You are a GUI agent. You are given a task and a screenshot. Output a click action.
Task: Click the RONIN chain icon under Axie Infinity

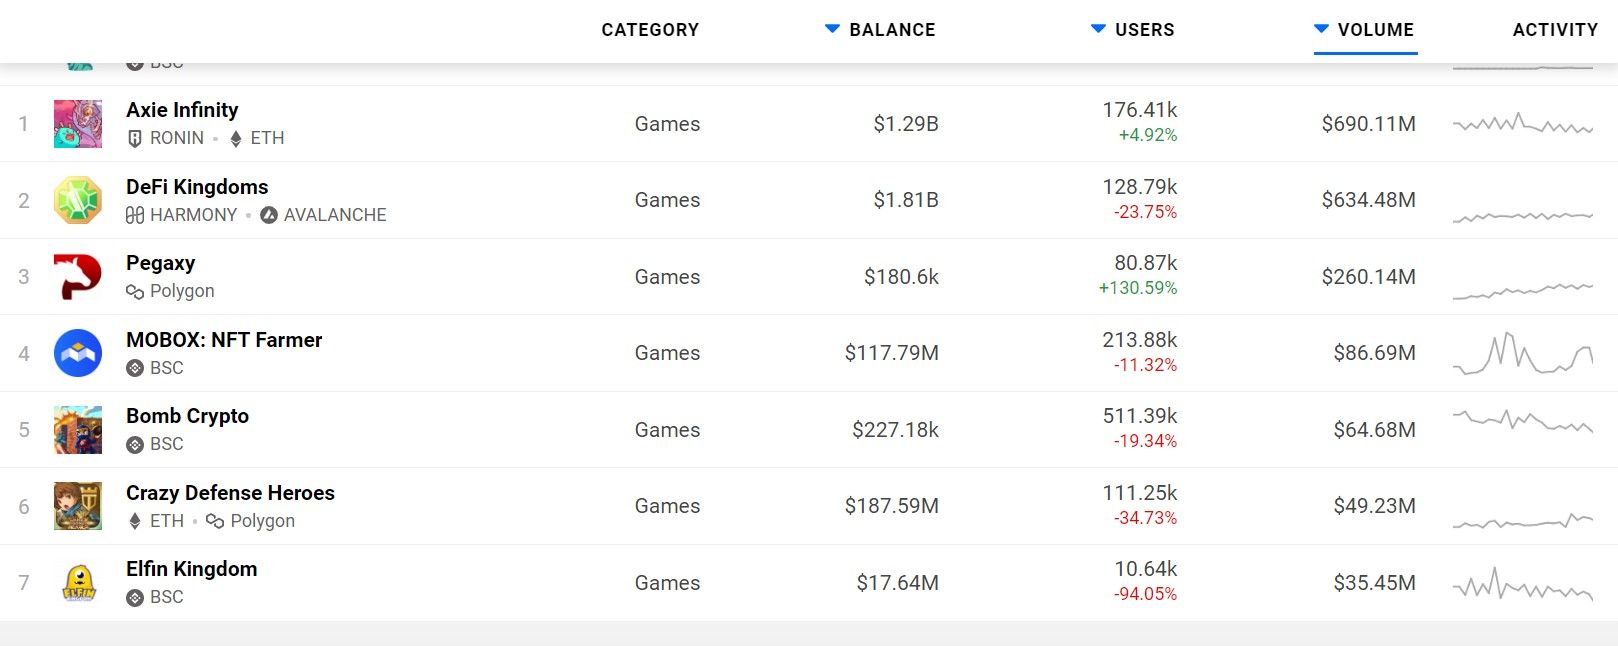[x=135, y=139]
